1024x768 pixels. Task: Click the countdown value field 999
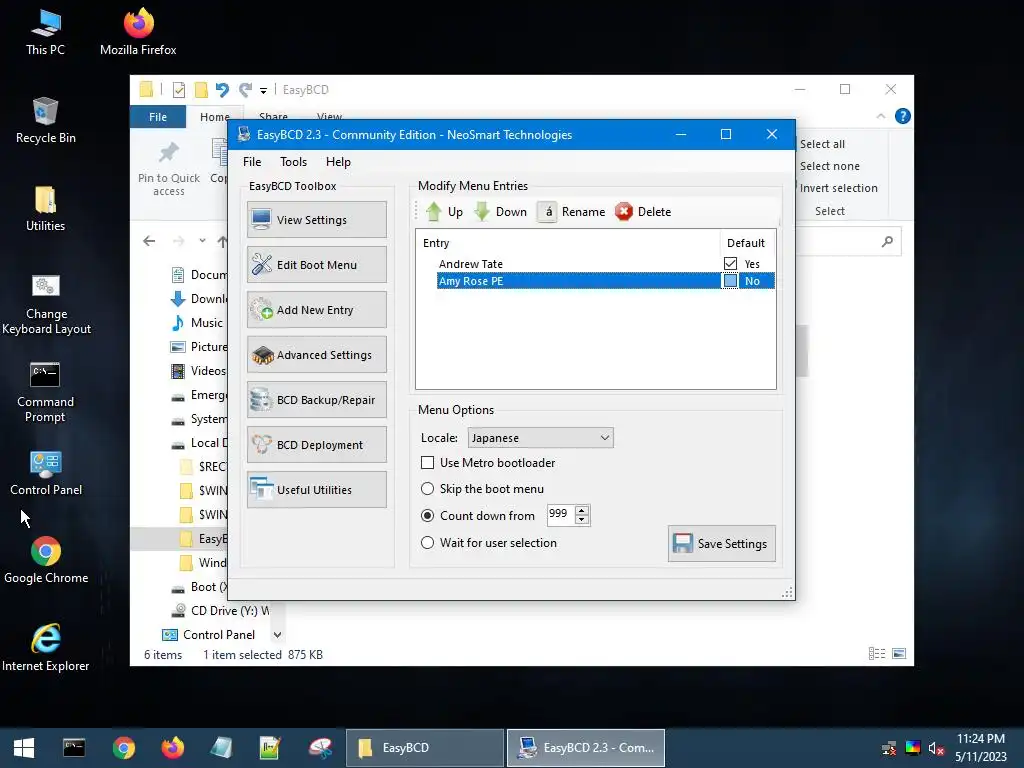click(x=560, y=515)
